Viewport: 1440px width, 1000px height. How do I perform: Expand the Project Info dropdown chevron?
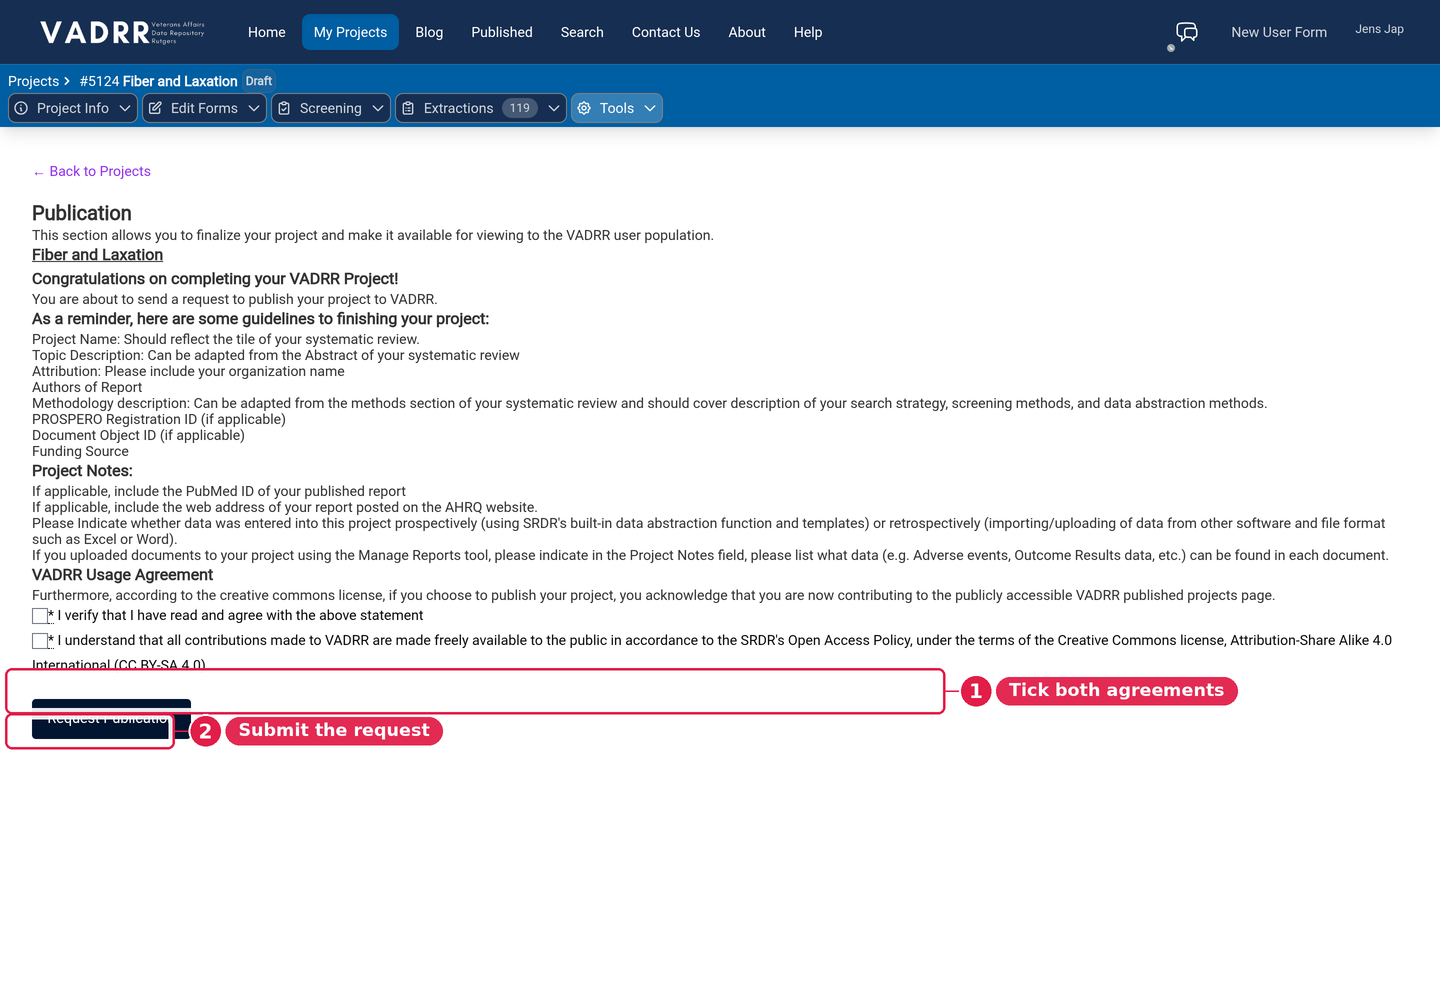125,108
